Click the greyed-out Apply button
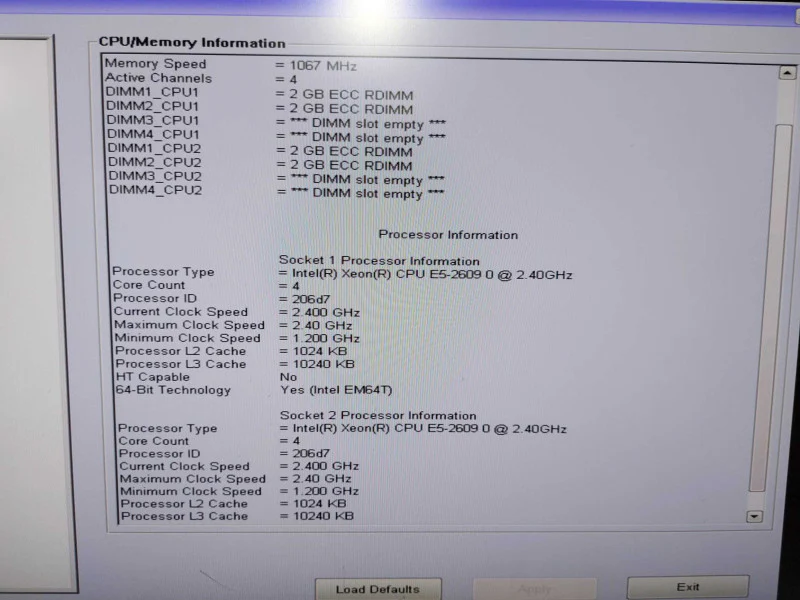 535,590
